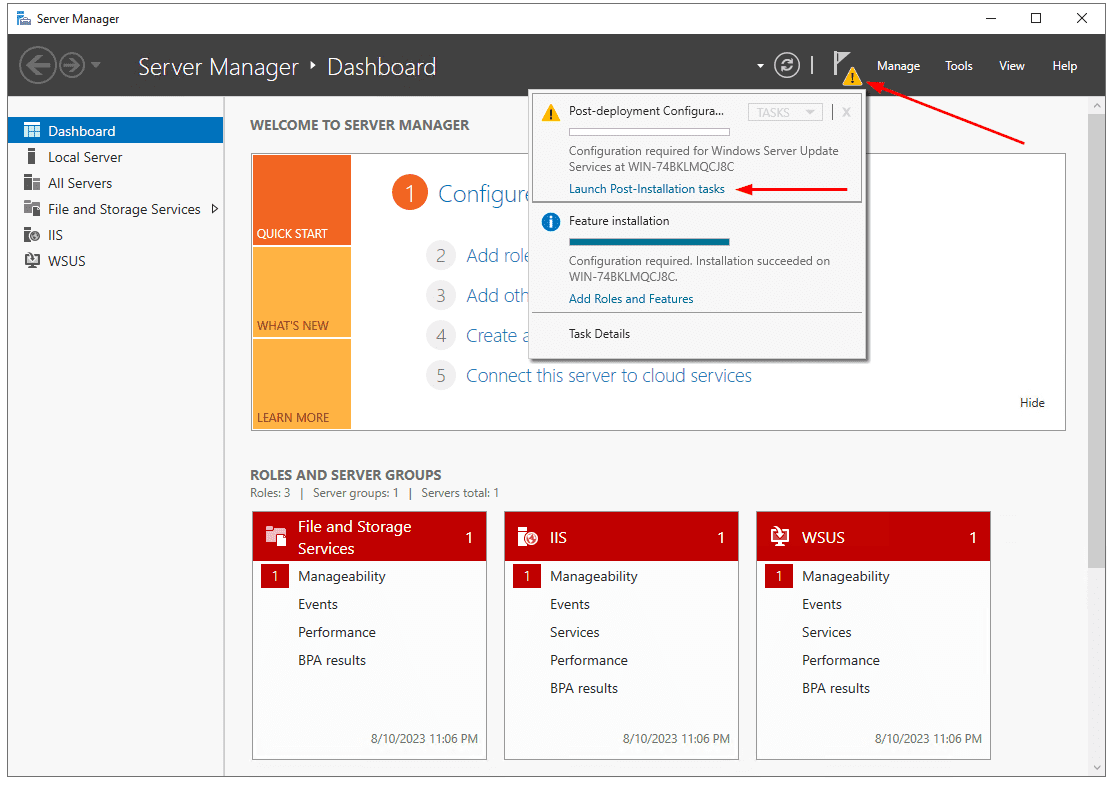Open Performance in the WSUS tile
Screen dimensions: 1111x785
pos(840,660)
